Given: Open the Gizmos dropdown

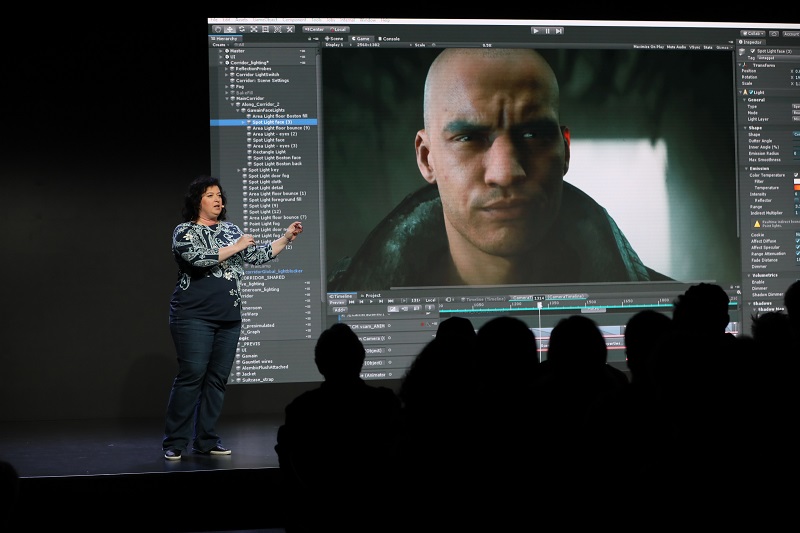Looking at the screenshot, I should 723,47.
